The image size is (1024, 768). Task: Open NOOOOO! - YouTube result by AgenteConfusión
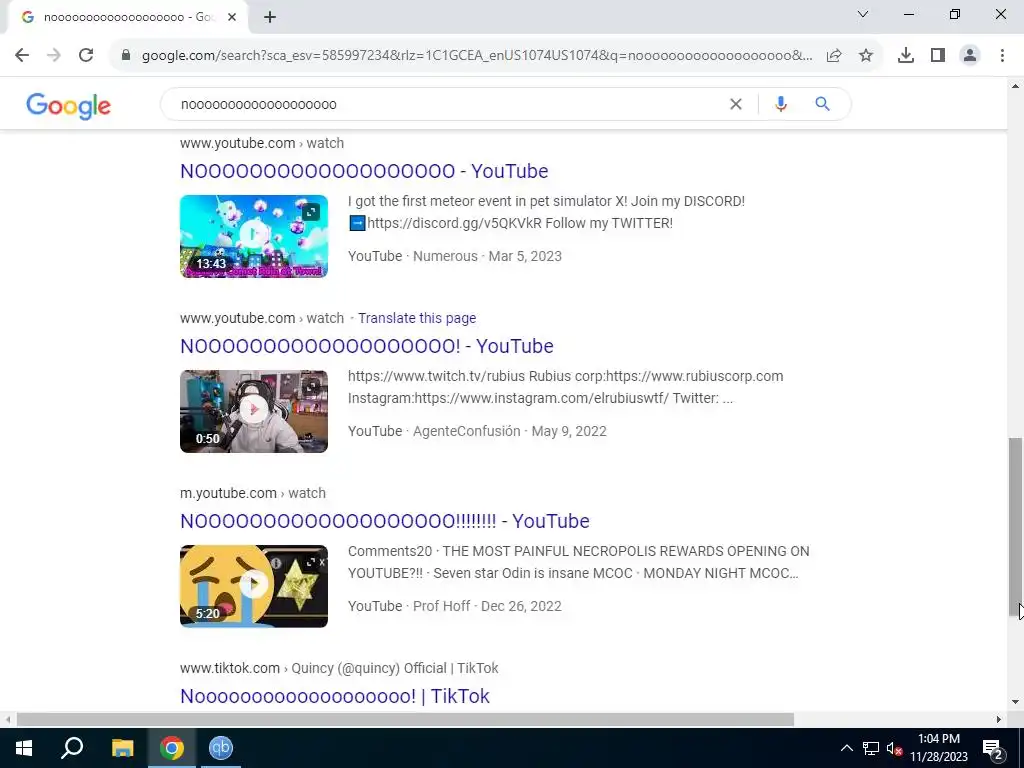coord(366,346)
